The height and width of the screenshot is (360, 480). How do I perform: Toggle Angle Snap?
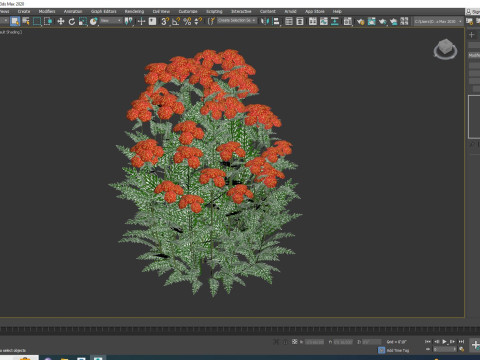pyautogui.click(x=176, y=21)
